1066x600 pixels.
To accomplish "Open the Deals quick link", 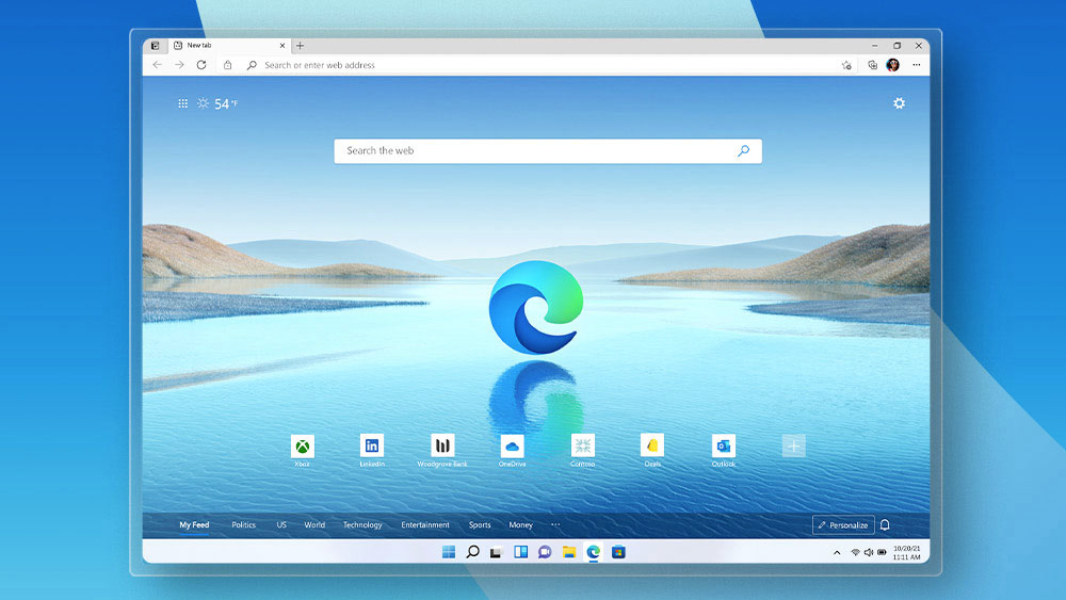I will click(653, 450).
